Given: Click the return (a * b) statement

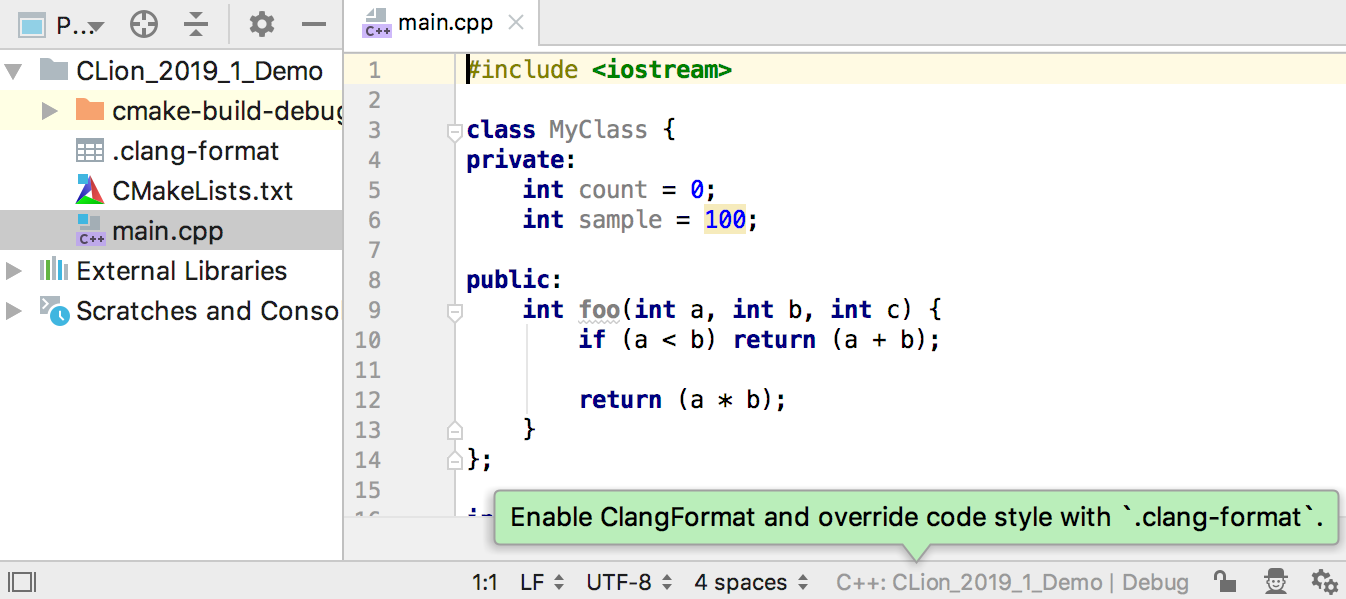Looking at the screenshot, I should pos(683,400).
